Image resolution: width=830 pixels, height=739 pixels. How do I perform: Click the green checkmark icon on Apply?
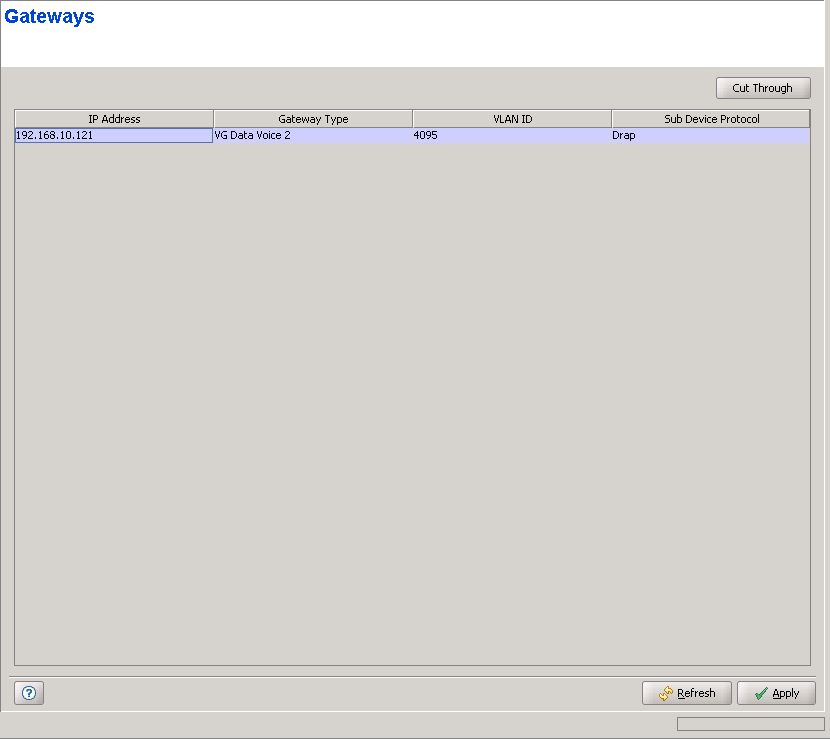pyautogui.click(x=761, y=694)
